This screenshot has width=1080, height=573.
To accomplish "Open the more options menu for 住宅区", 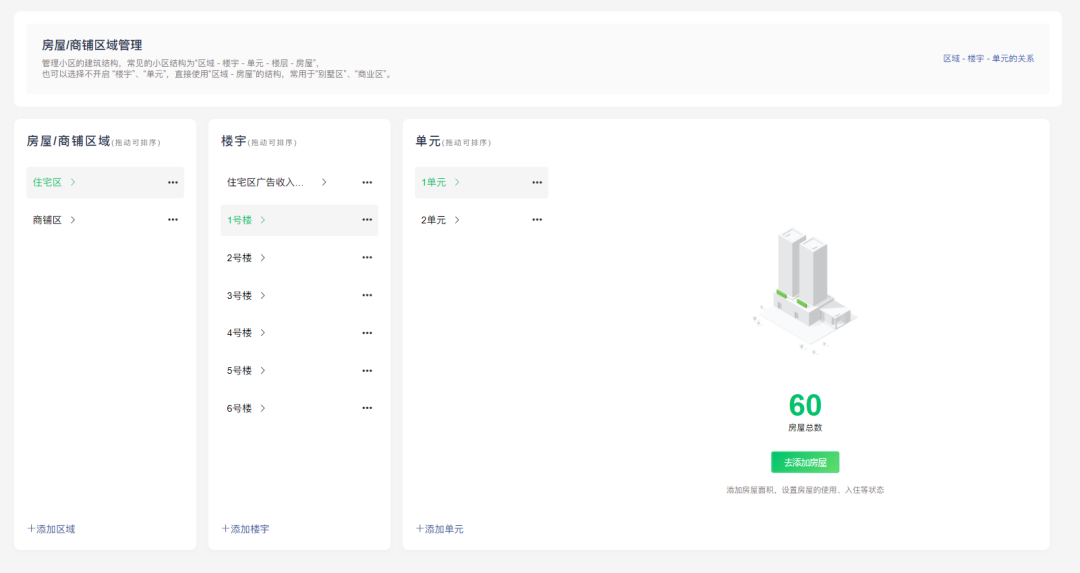I will [173, 182].
